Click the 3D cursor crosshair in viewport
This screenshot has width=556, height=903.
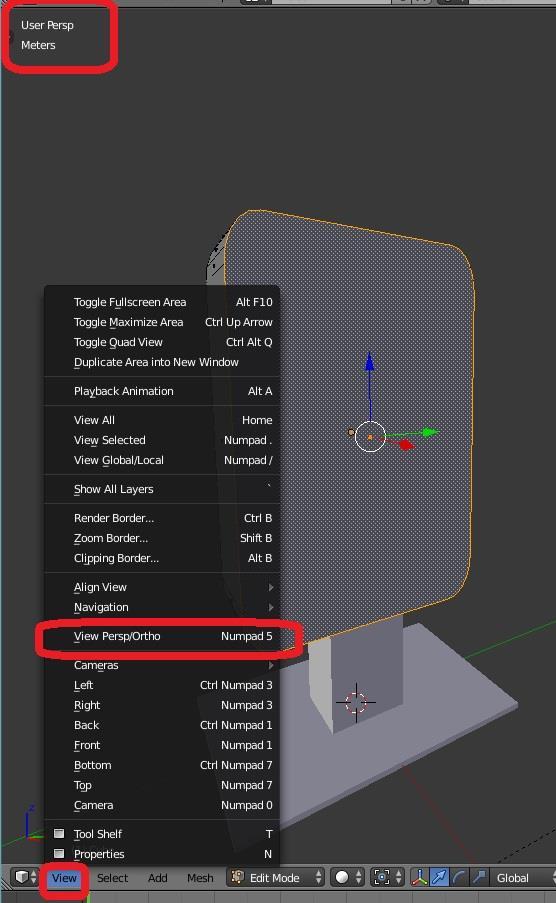(x=356, y=702)
